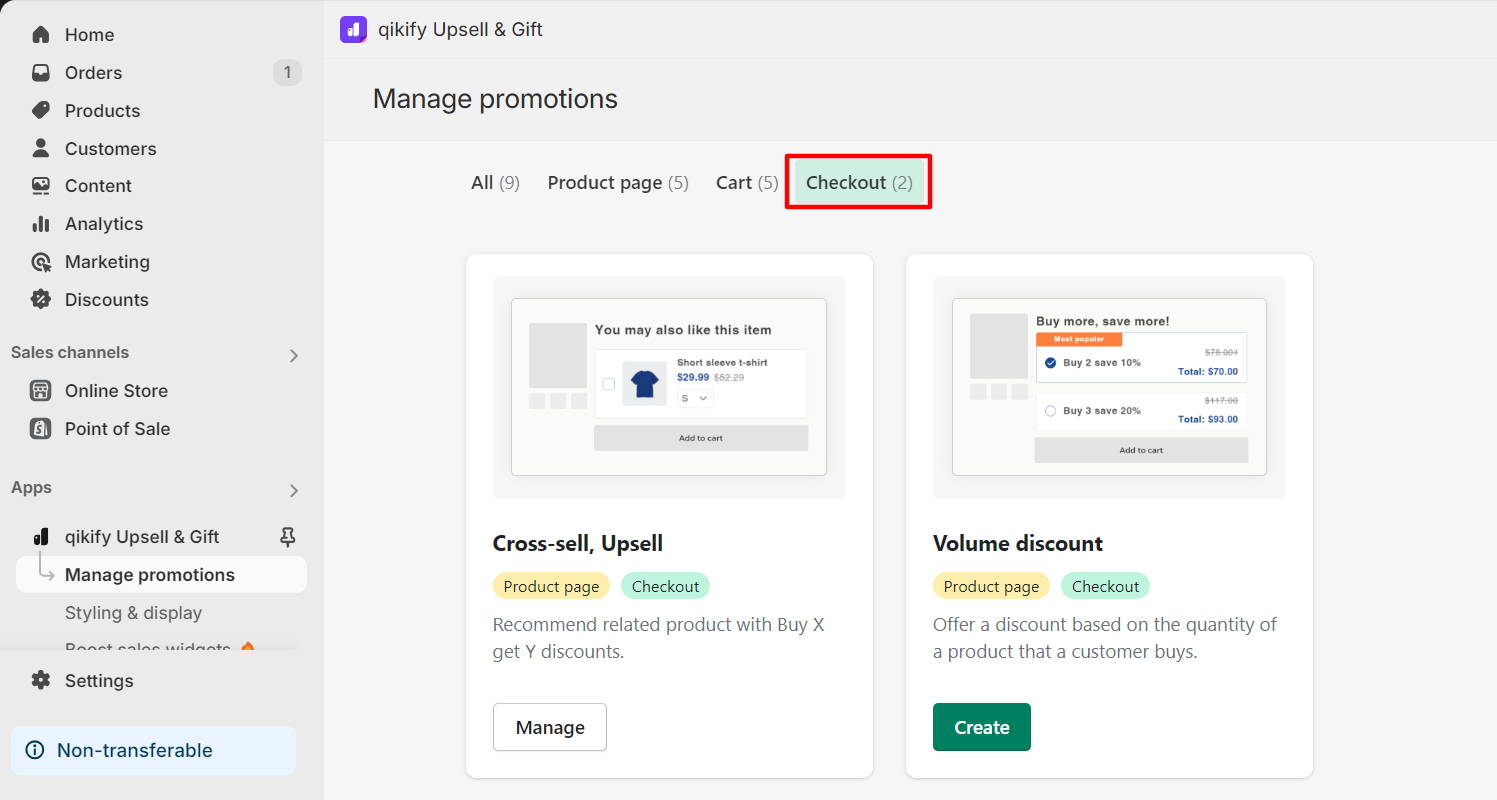Click the Most popular orange label
This screenshot has width=1497, height=800.
click(x=1079, y=339)
